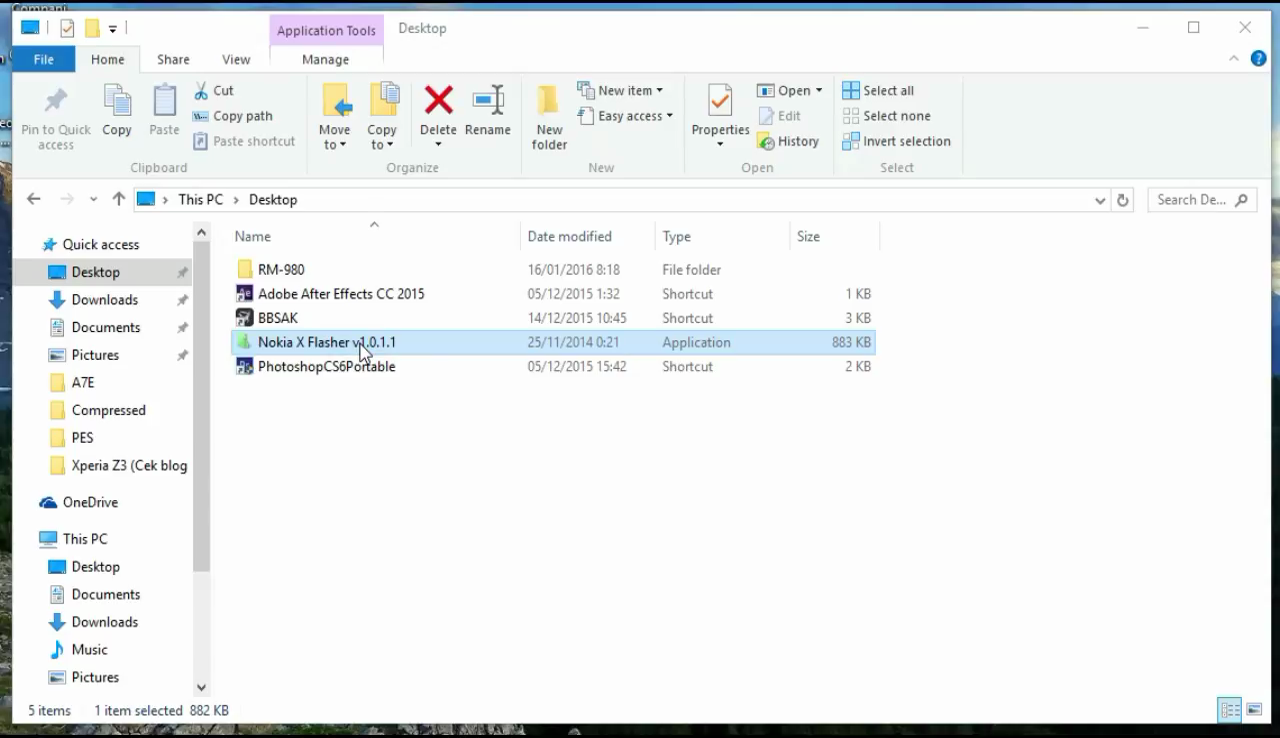Switch to Large icons view in status bar
This screenshot has height=738, width=1280.
[x=1254, y=710]
